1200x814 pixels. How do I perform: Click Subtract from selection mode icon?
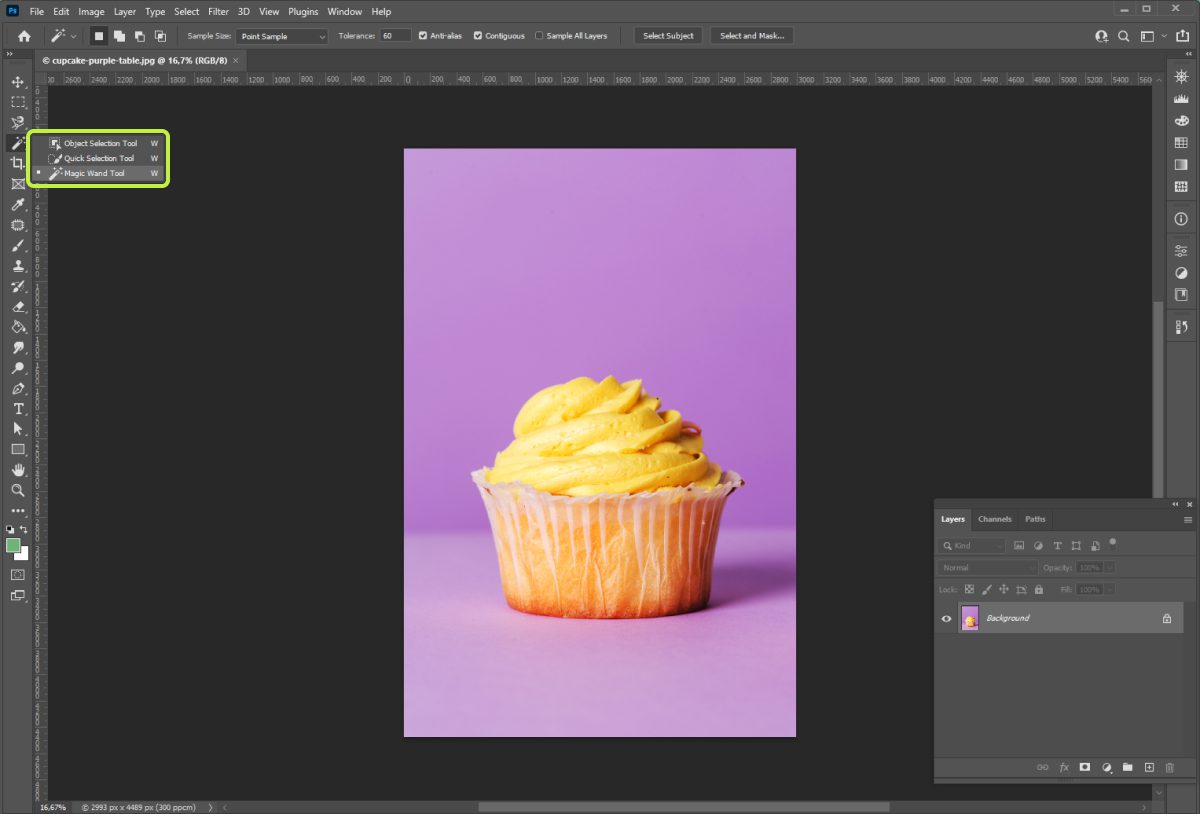coord(140,36)
